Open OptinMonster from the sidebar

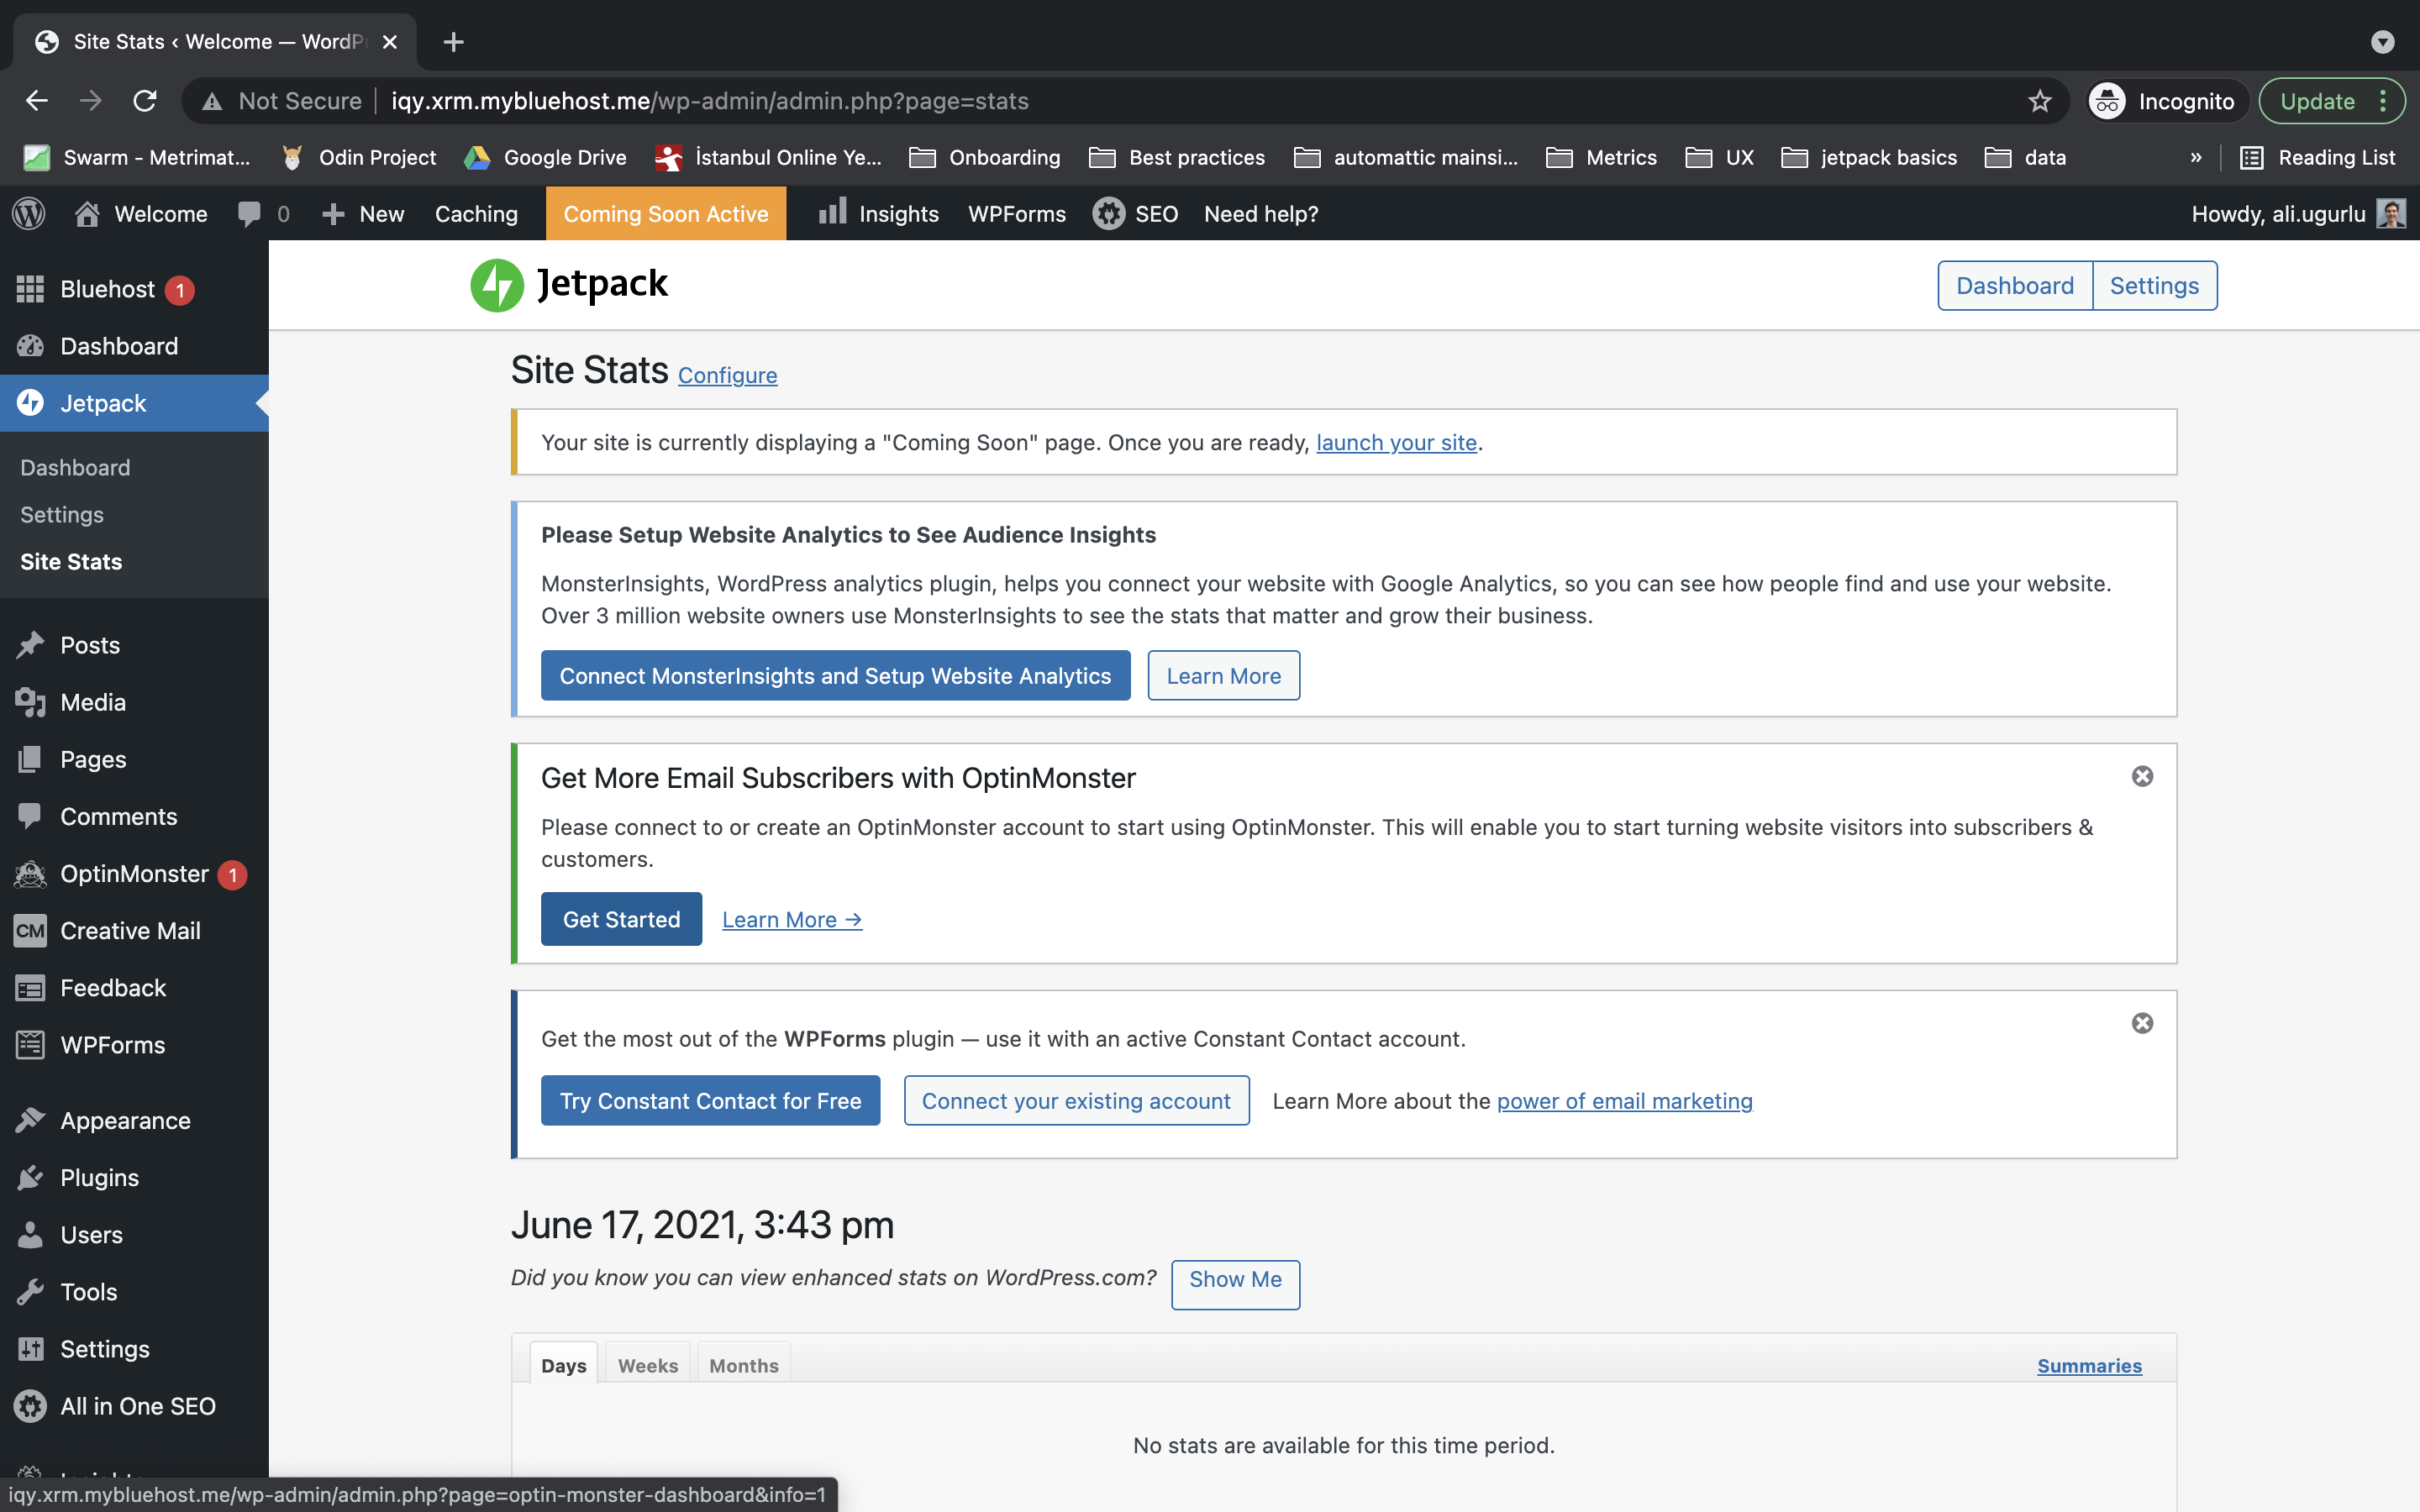134,873
